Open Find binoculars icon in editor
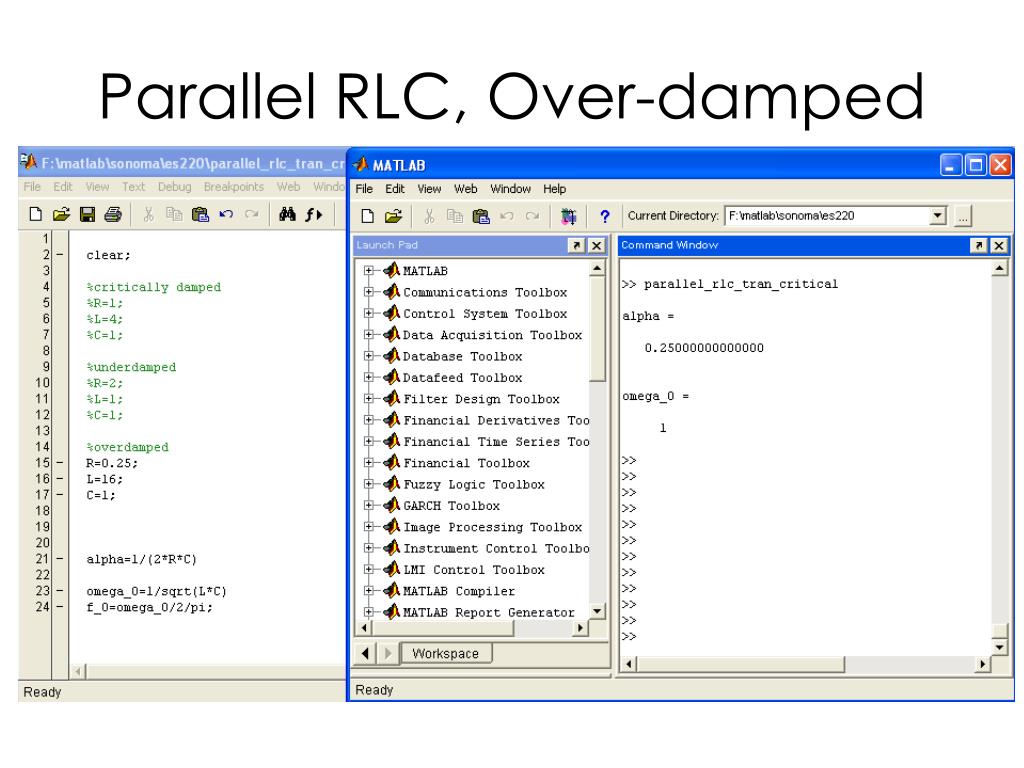The width and height of the screenshot is (1024, 768). tap(287, 214)
